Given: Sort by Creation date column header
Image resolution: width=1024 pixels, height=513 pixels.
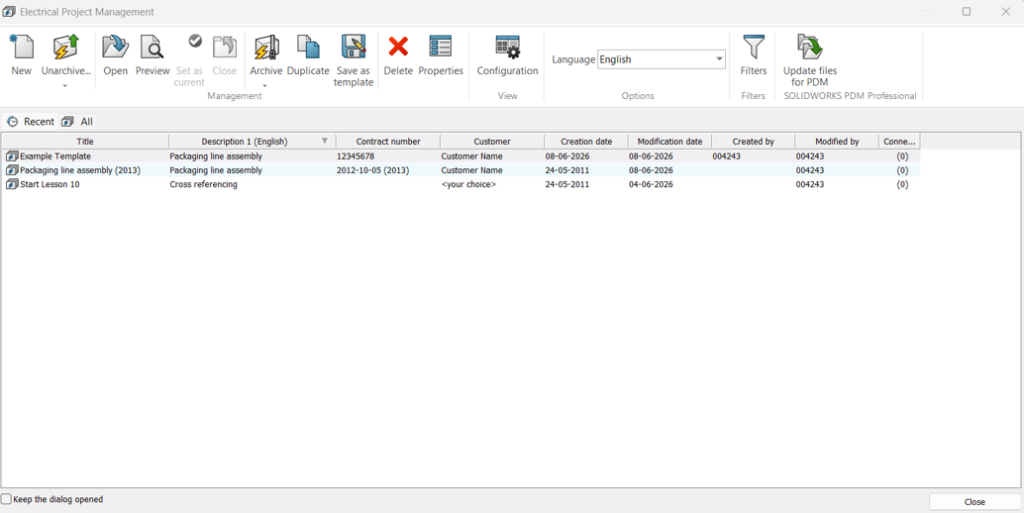Looking at the screenshot, I should click(586, 141).
